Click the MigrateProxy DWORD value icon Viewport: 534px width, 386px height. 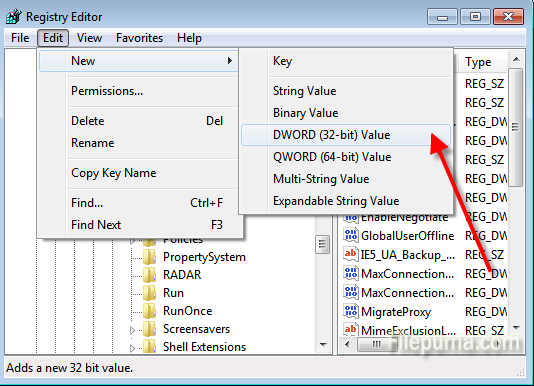coord(351,311)
